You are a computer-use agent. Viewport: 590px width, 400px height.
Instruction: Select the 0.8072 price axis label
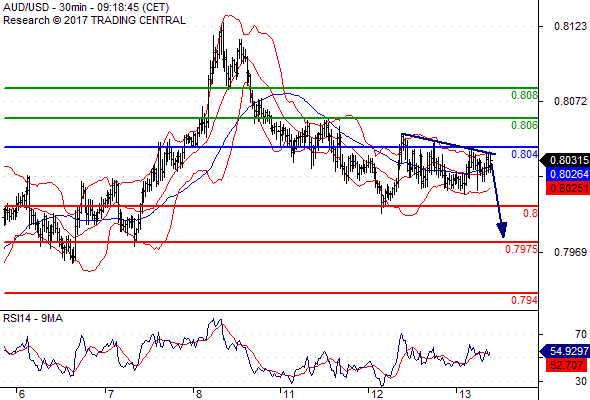coord(570,101)
